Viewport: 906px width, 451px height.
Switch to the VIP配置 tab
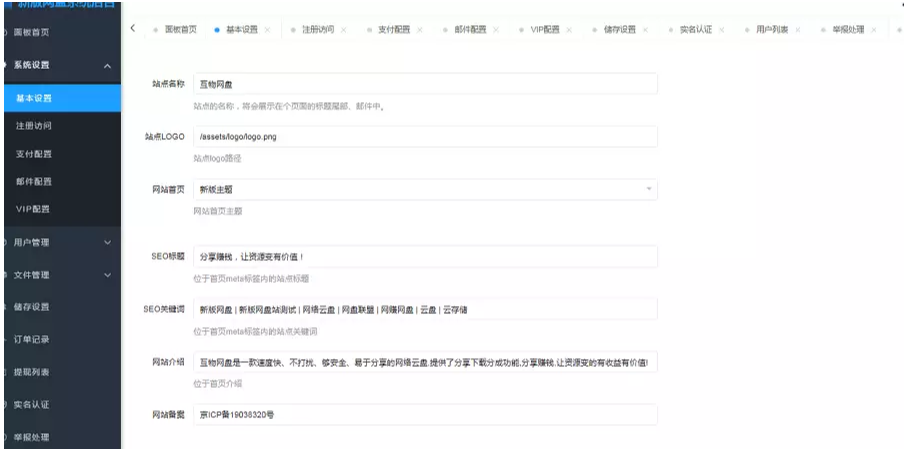pyautogui.click(x=545, y=29)
